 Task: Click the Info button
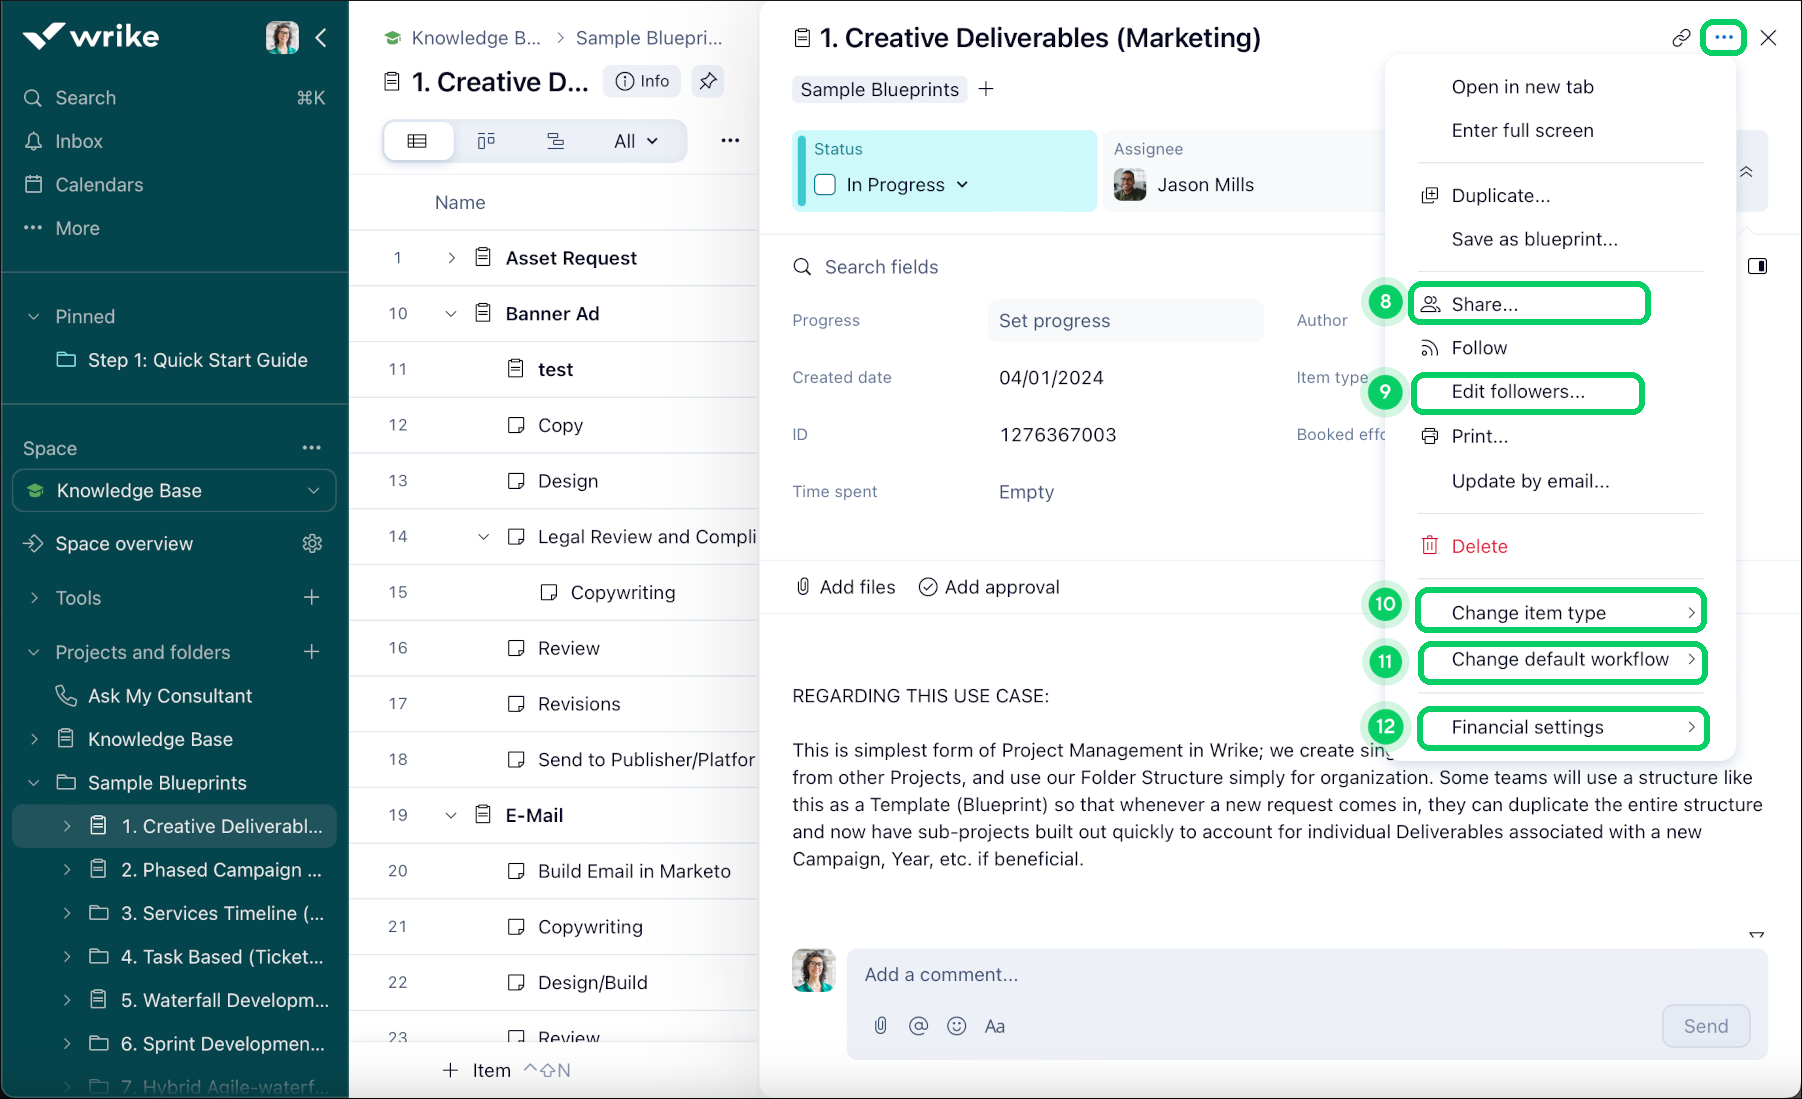642,81
